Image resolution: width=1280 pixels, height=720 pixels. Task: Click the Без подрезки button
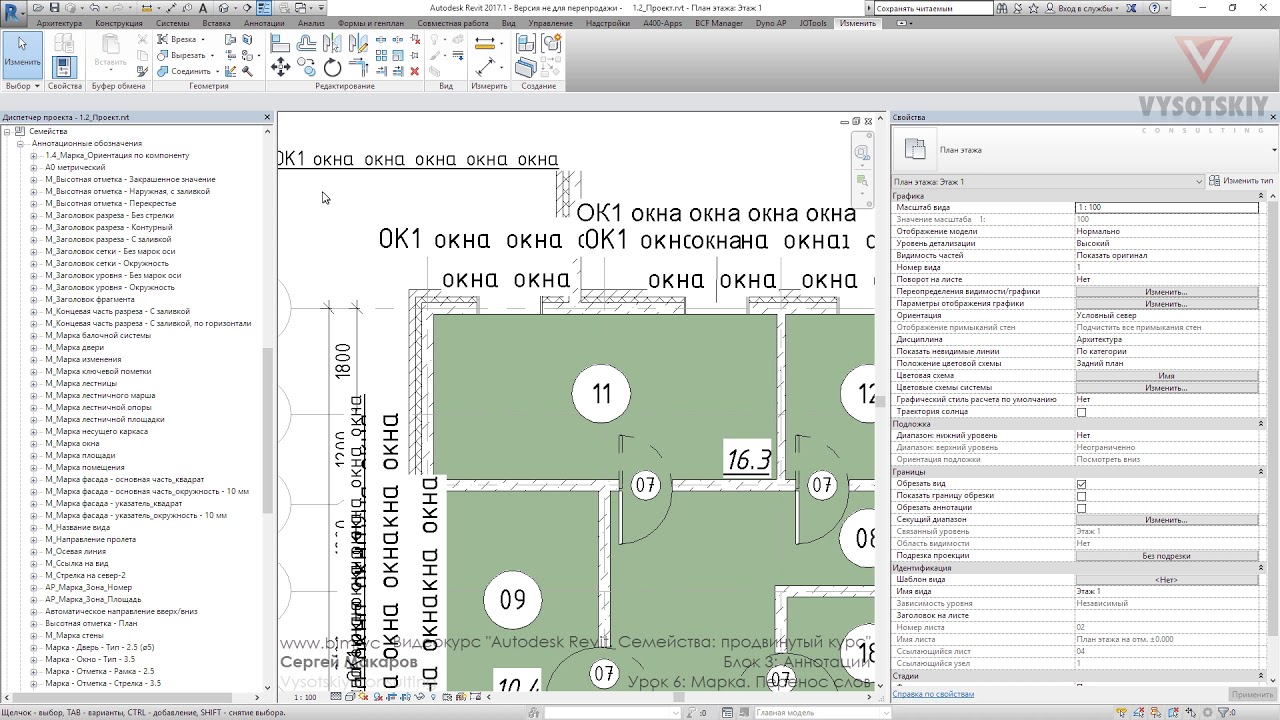click(x=1166, y=556)
